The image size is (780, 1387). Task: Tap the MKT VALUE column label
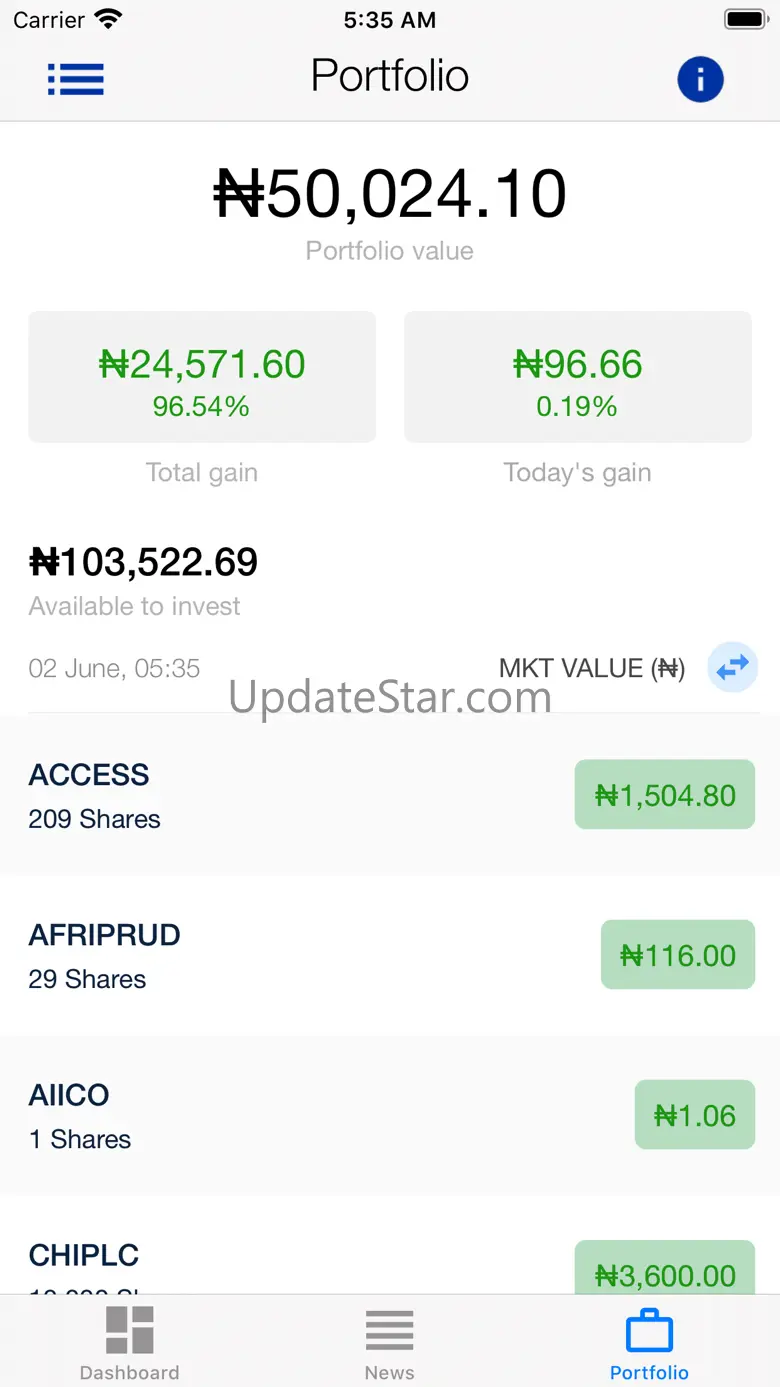(591, 668)
